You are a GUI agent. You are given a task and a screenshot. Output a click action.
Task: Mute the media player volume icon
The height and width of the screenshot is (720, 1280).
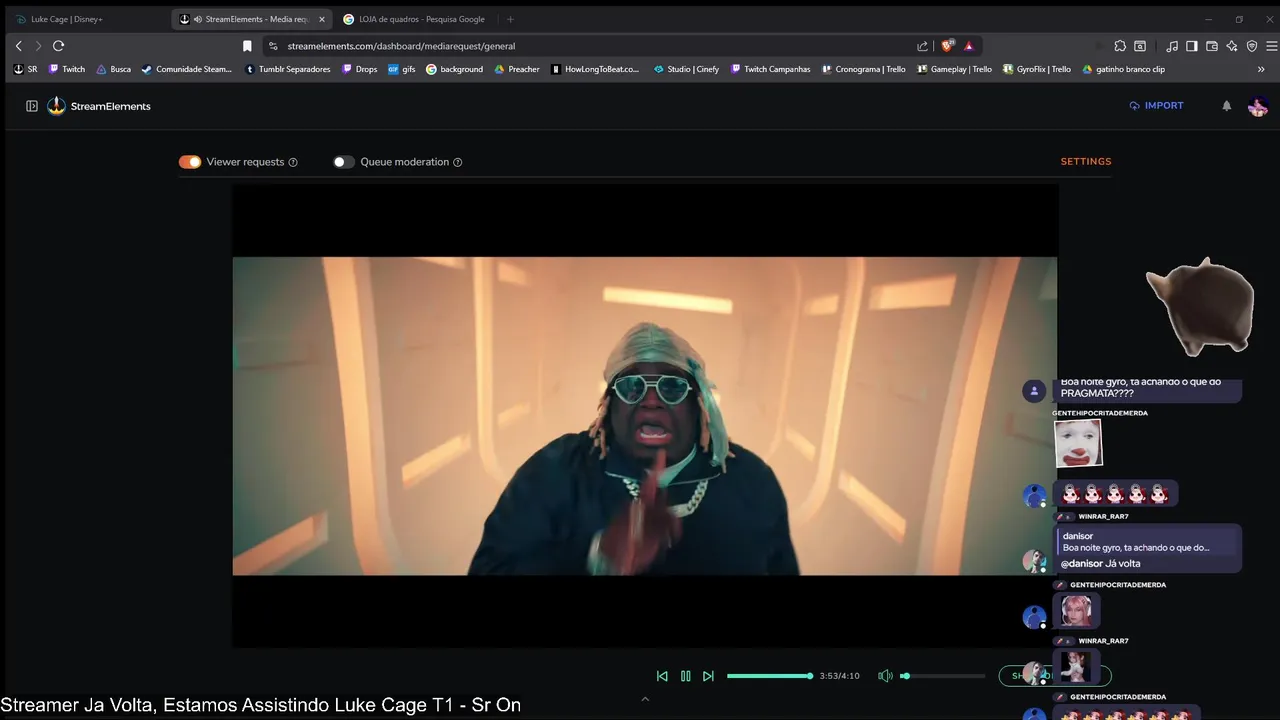pos(885,676)
